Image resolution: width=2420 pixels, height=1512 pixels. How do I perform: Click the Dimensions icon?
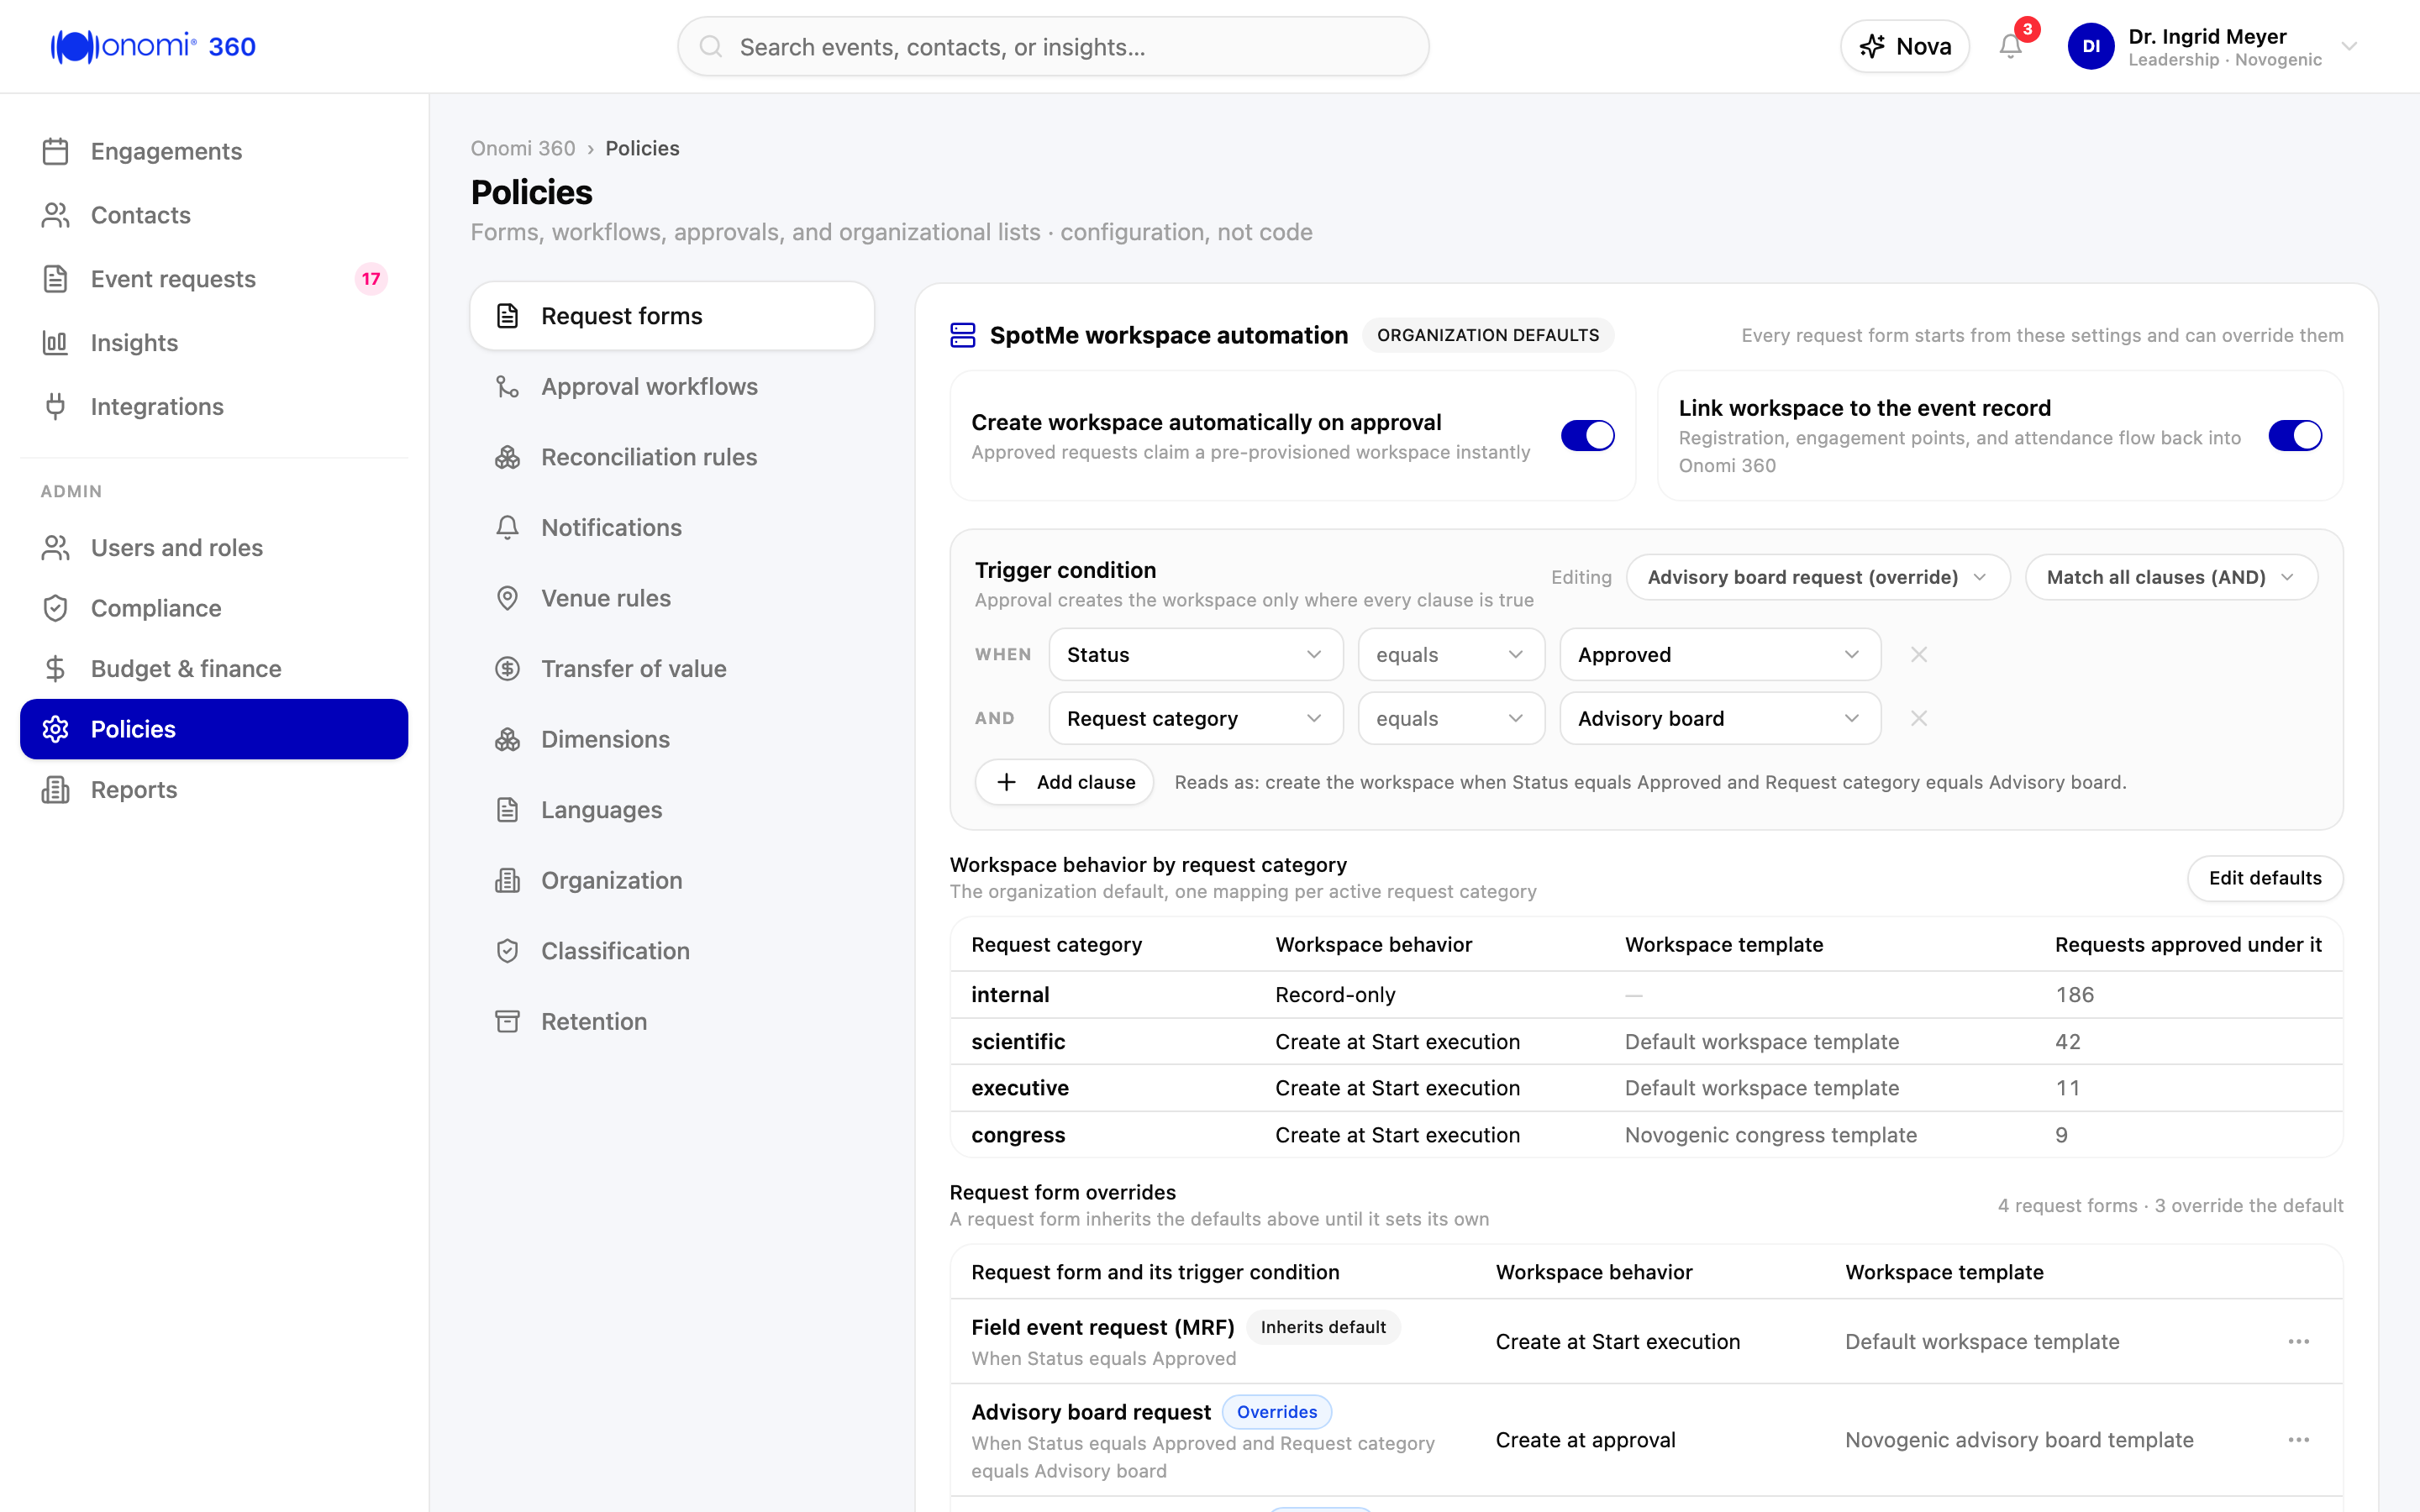pos(507,739)
